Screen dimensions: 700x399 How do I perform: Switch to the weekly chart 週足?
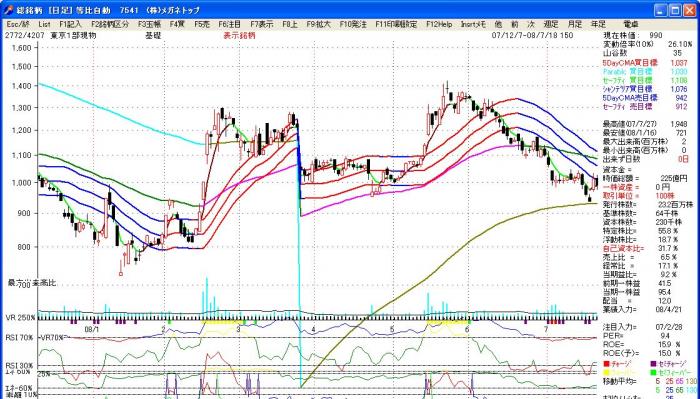click(x=551, y=25)
